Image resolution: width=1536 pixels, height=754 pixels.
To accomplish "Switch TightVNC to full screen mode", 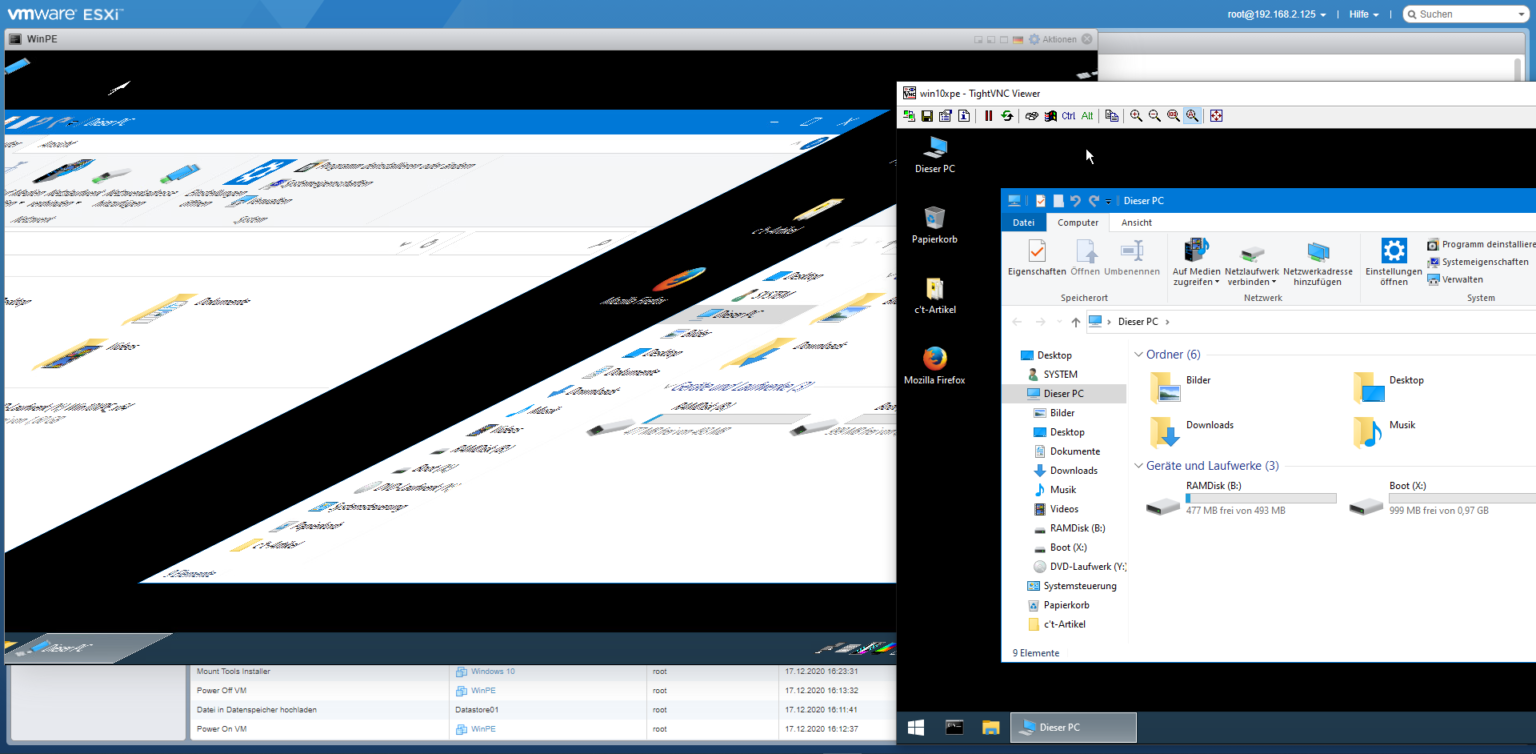I will coord(1215,116).
